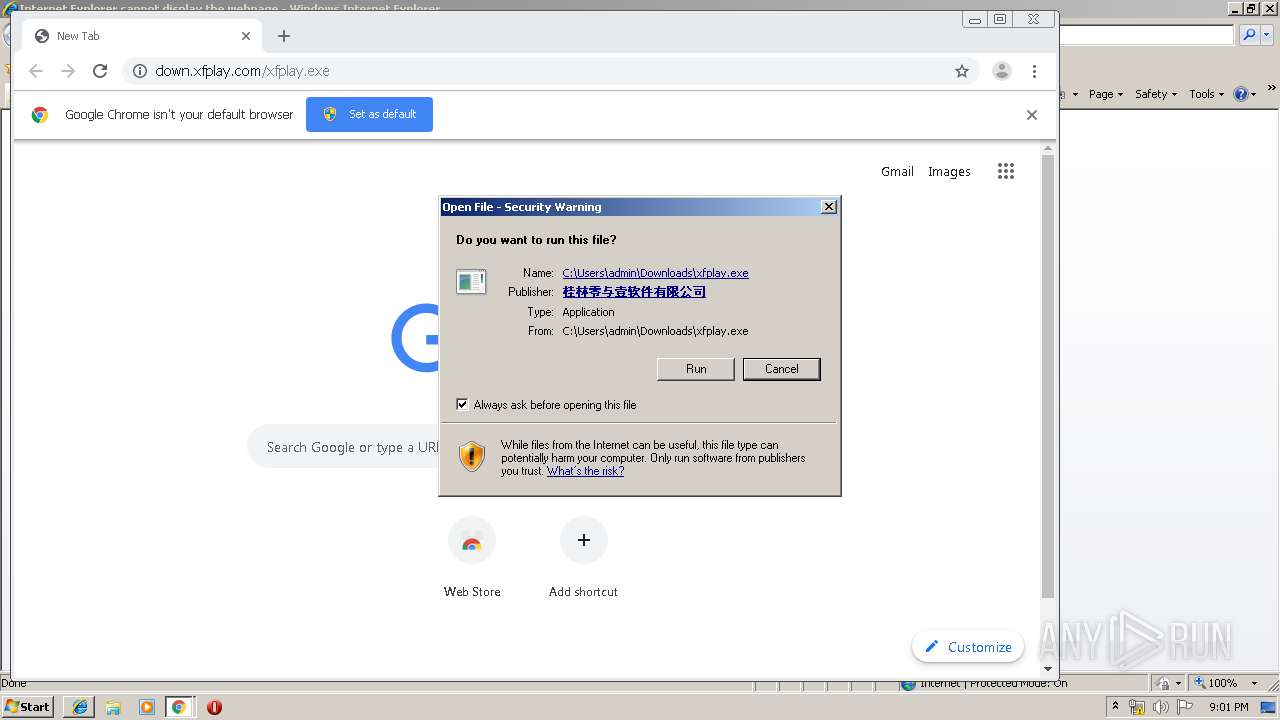The image size is (1280, 720).
Task: Click the Show Desktop button
Action: [x=1270, y=707]
